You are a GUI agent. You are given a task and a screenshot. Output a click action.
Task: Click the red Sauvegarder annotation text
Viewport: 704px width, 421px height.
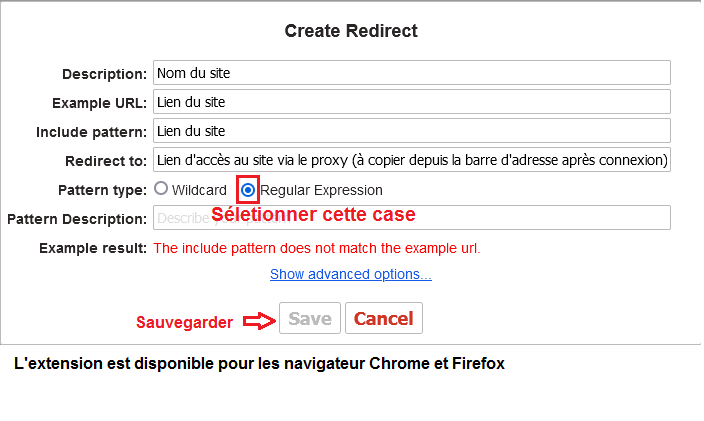[185, 322]
